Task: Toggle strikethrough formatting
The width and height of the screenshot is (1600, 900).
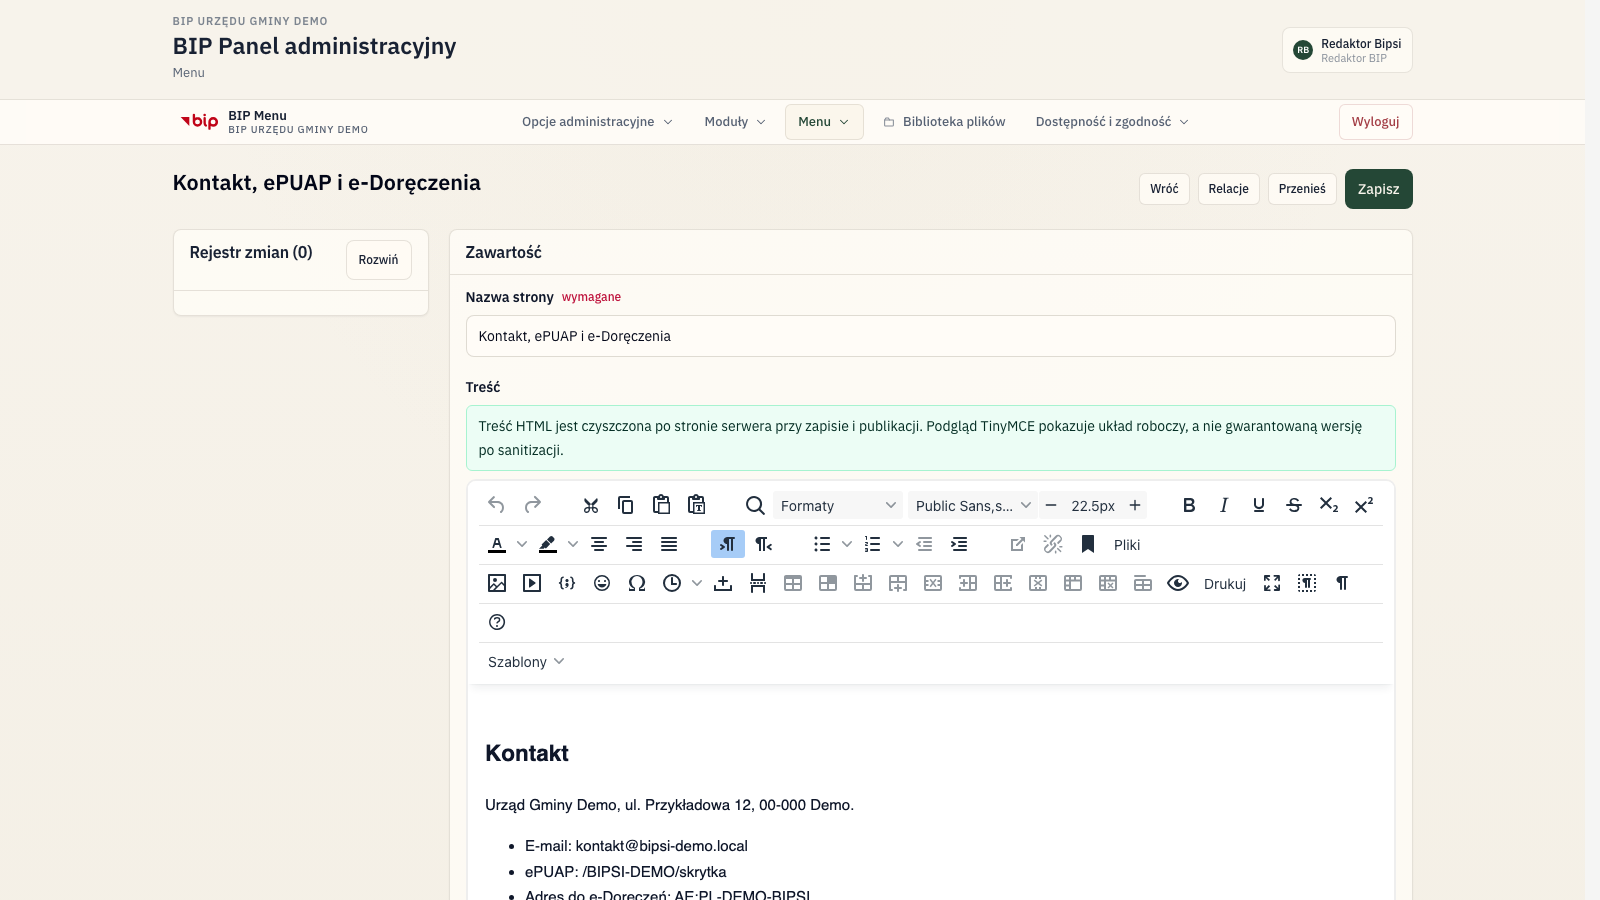Action: pos(1294,505)
